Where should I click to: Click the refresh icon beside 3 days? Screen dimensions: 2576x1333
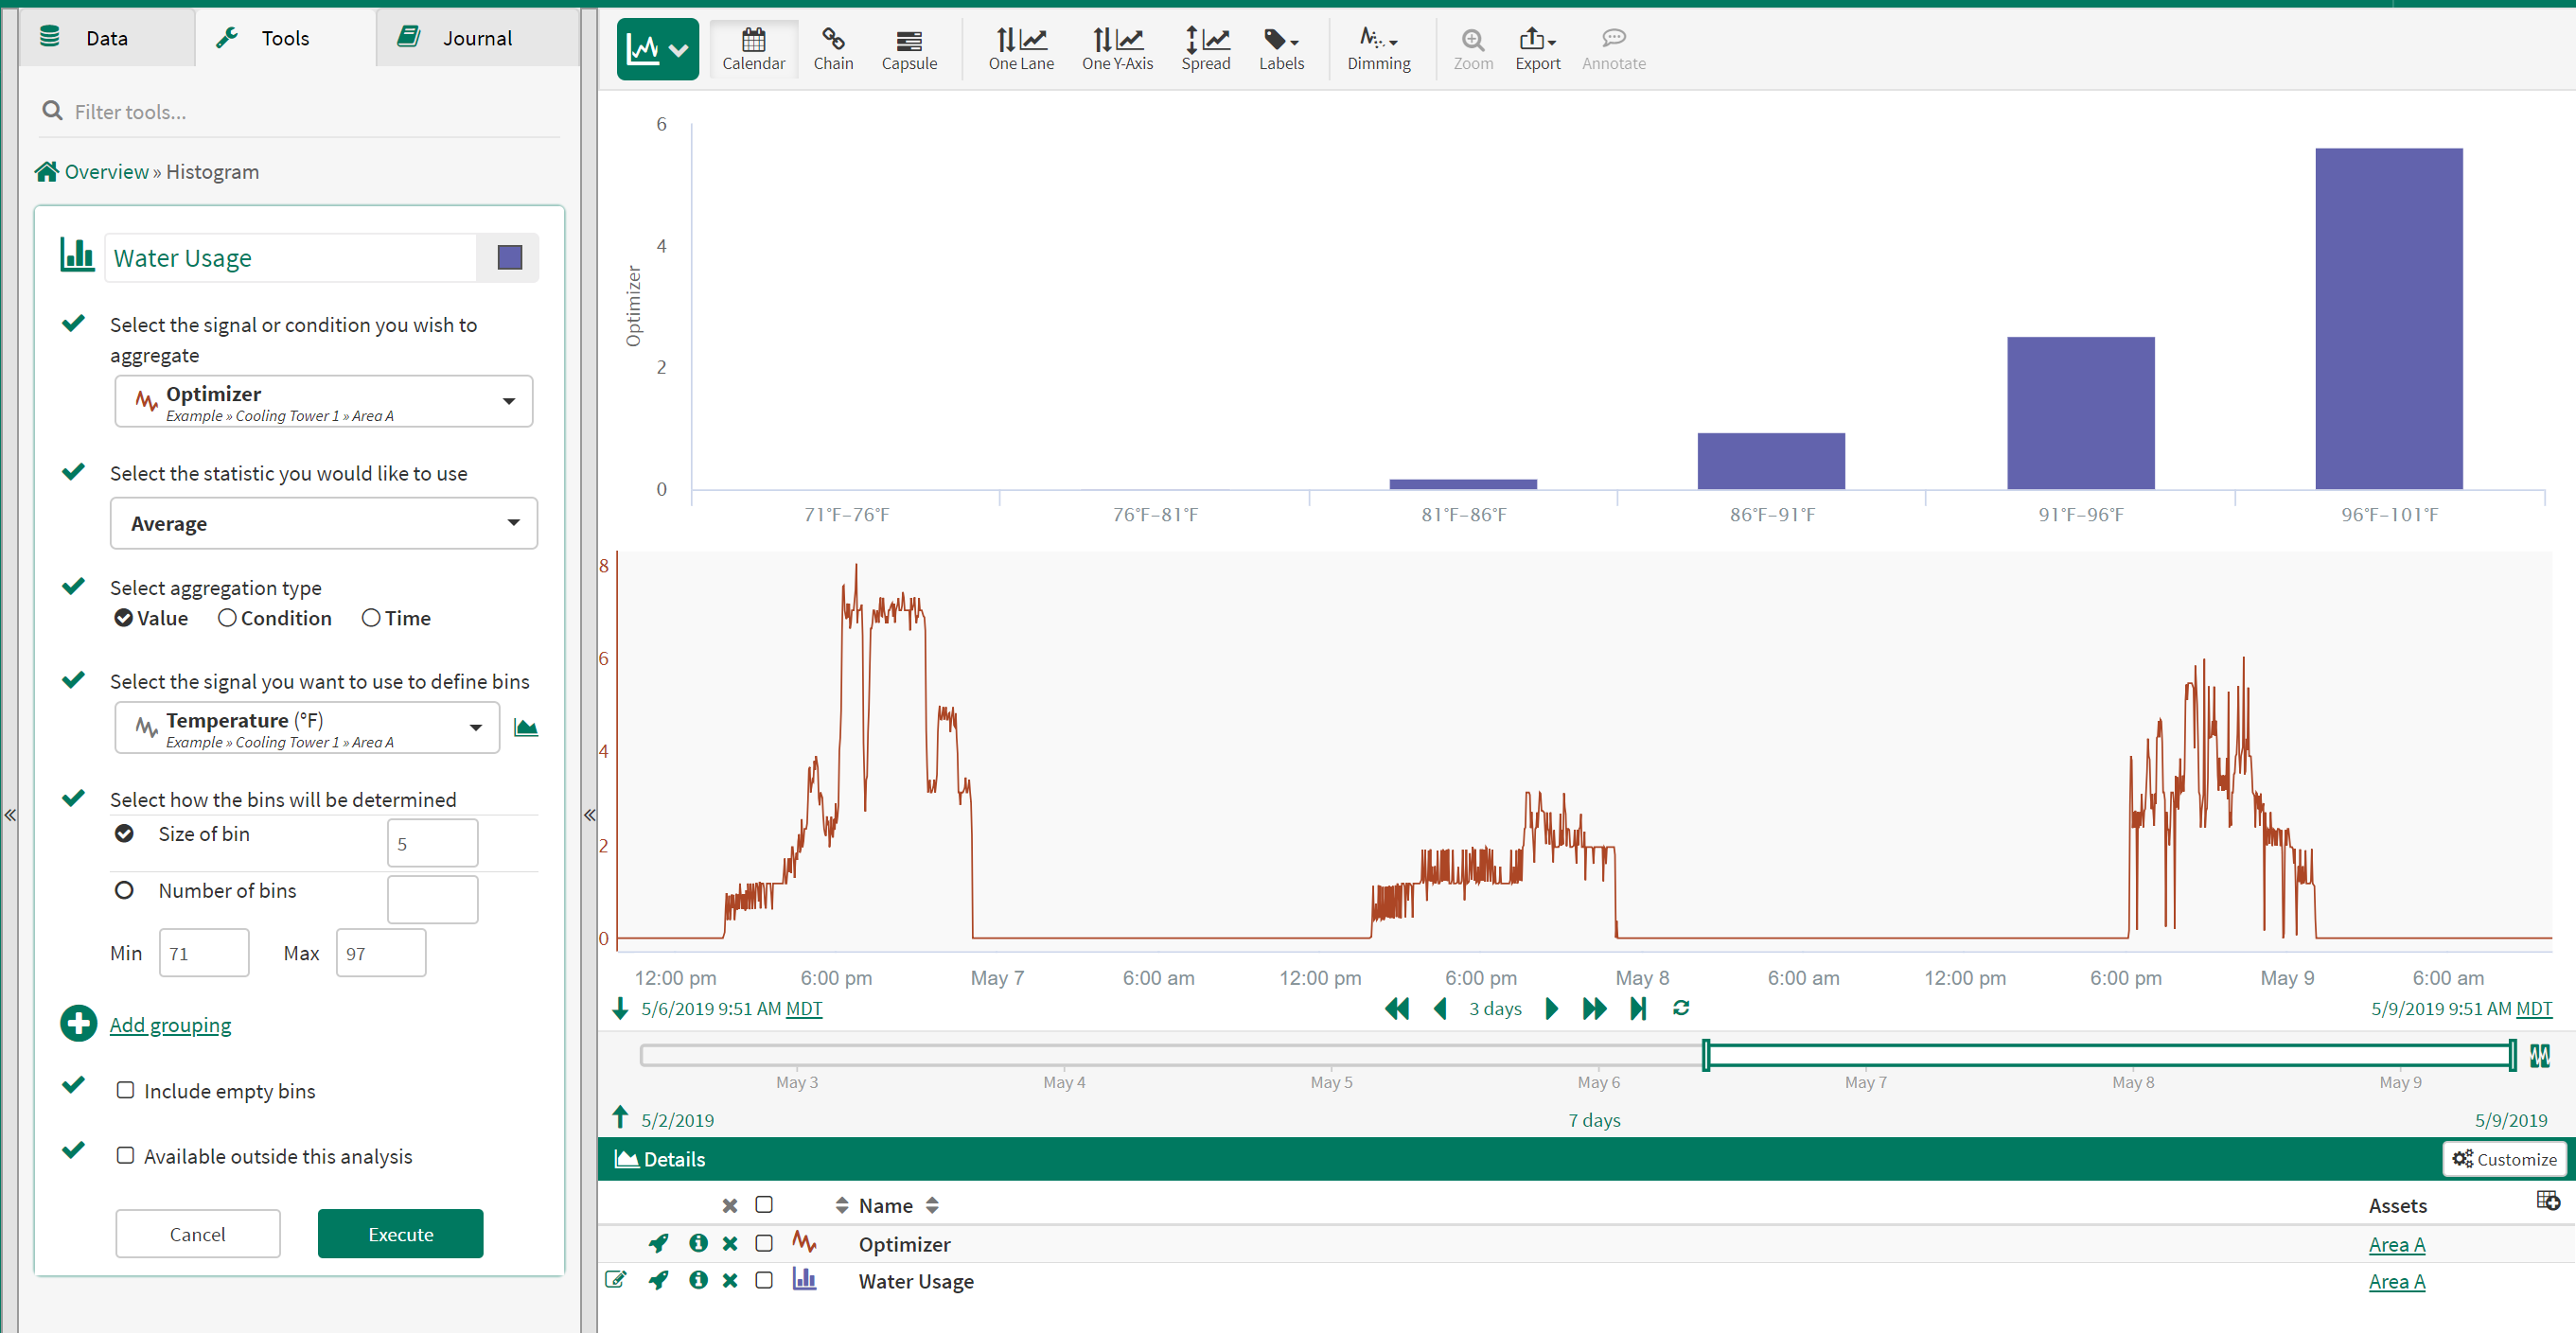pyautogui.click(x=1680, y=1008)
